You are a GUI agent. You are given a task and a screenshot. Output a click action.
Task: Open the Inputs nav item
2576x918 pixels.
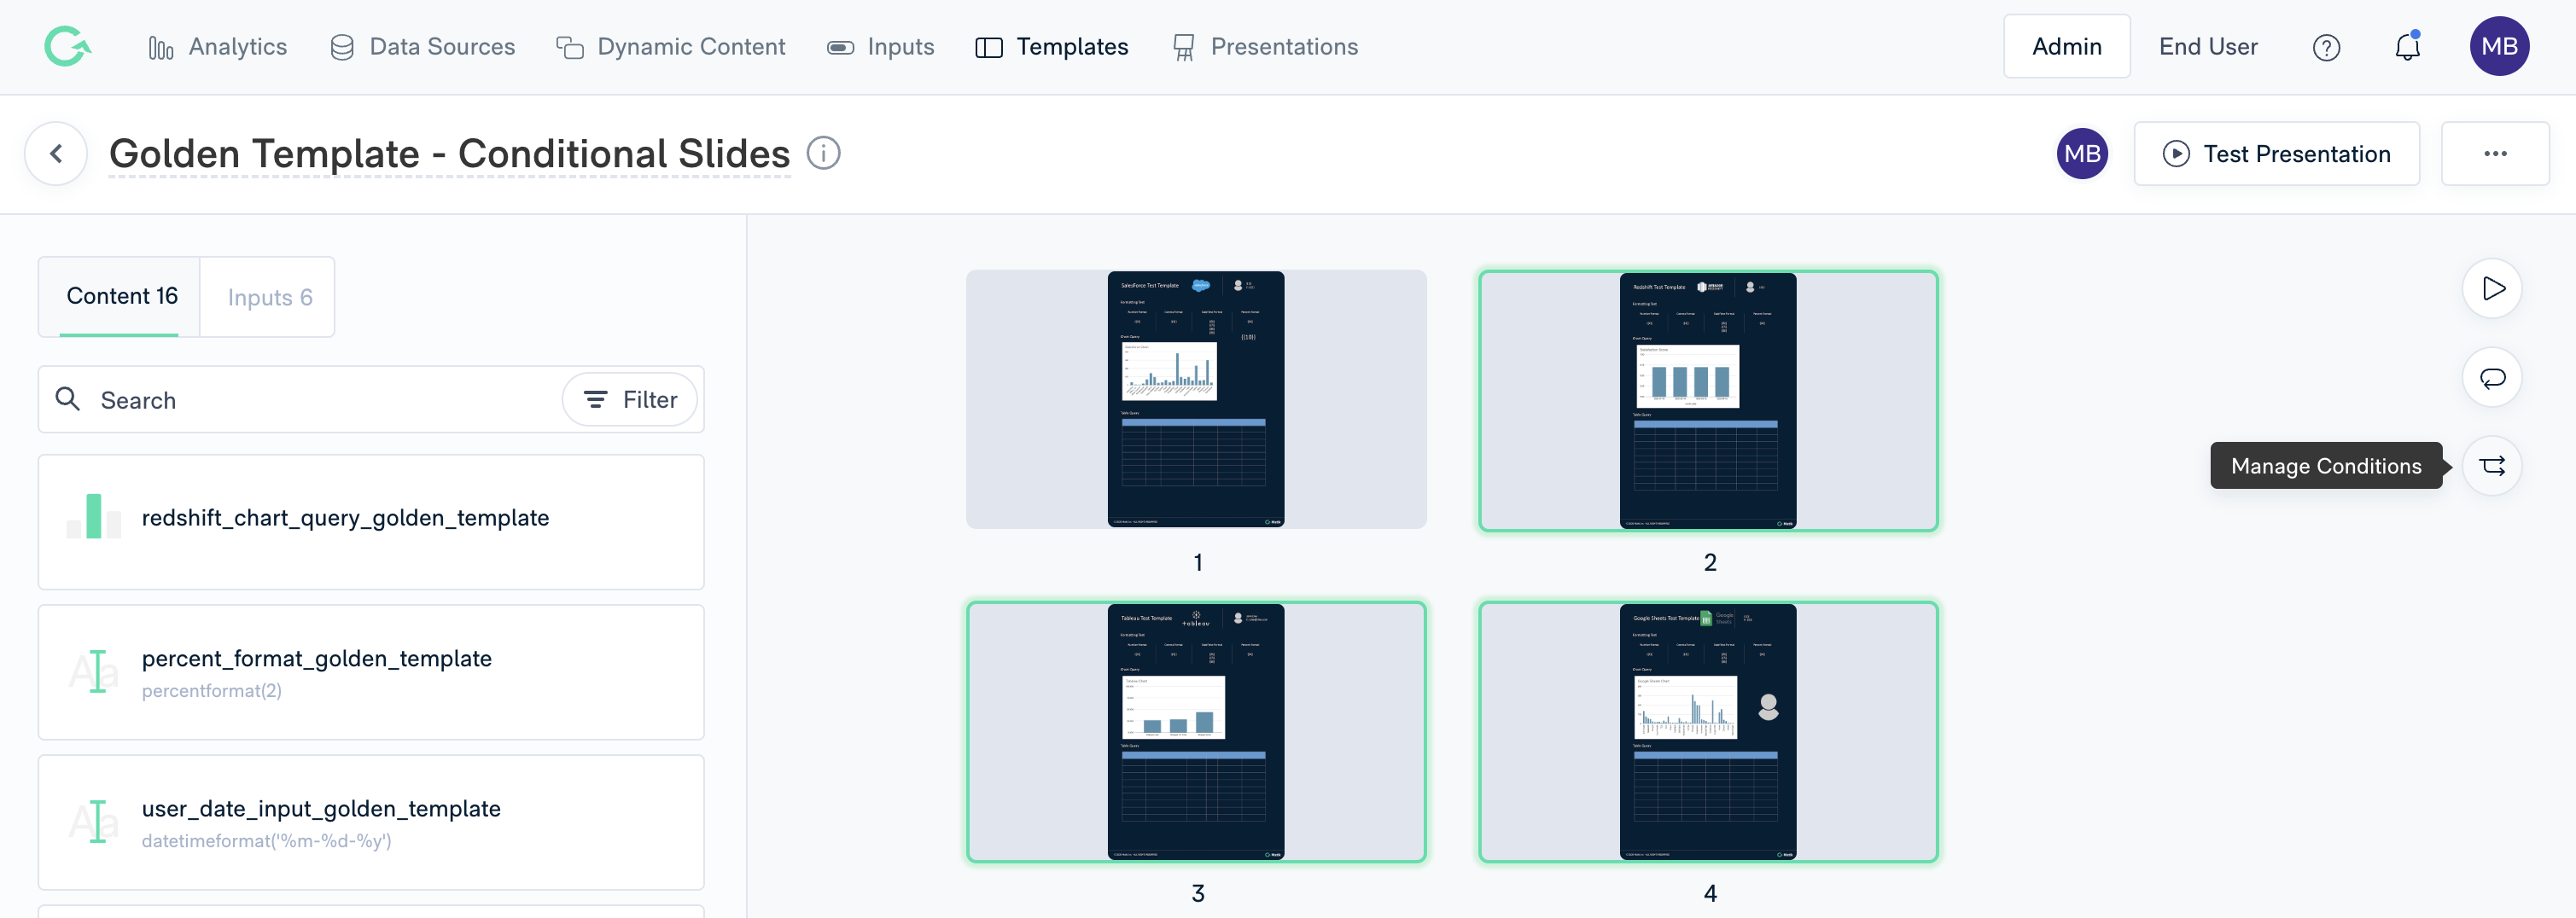[880, 47]
